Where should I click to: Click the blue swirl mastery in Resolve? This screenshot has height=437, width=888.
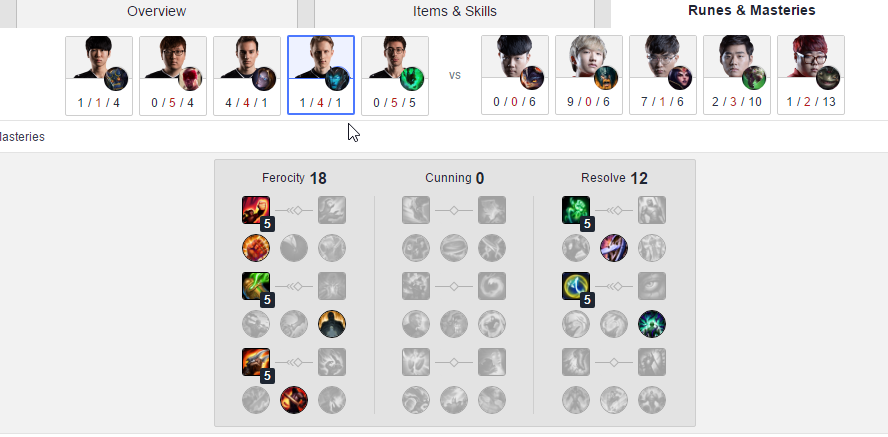(576, 286)
